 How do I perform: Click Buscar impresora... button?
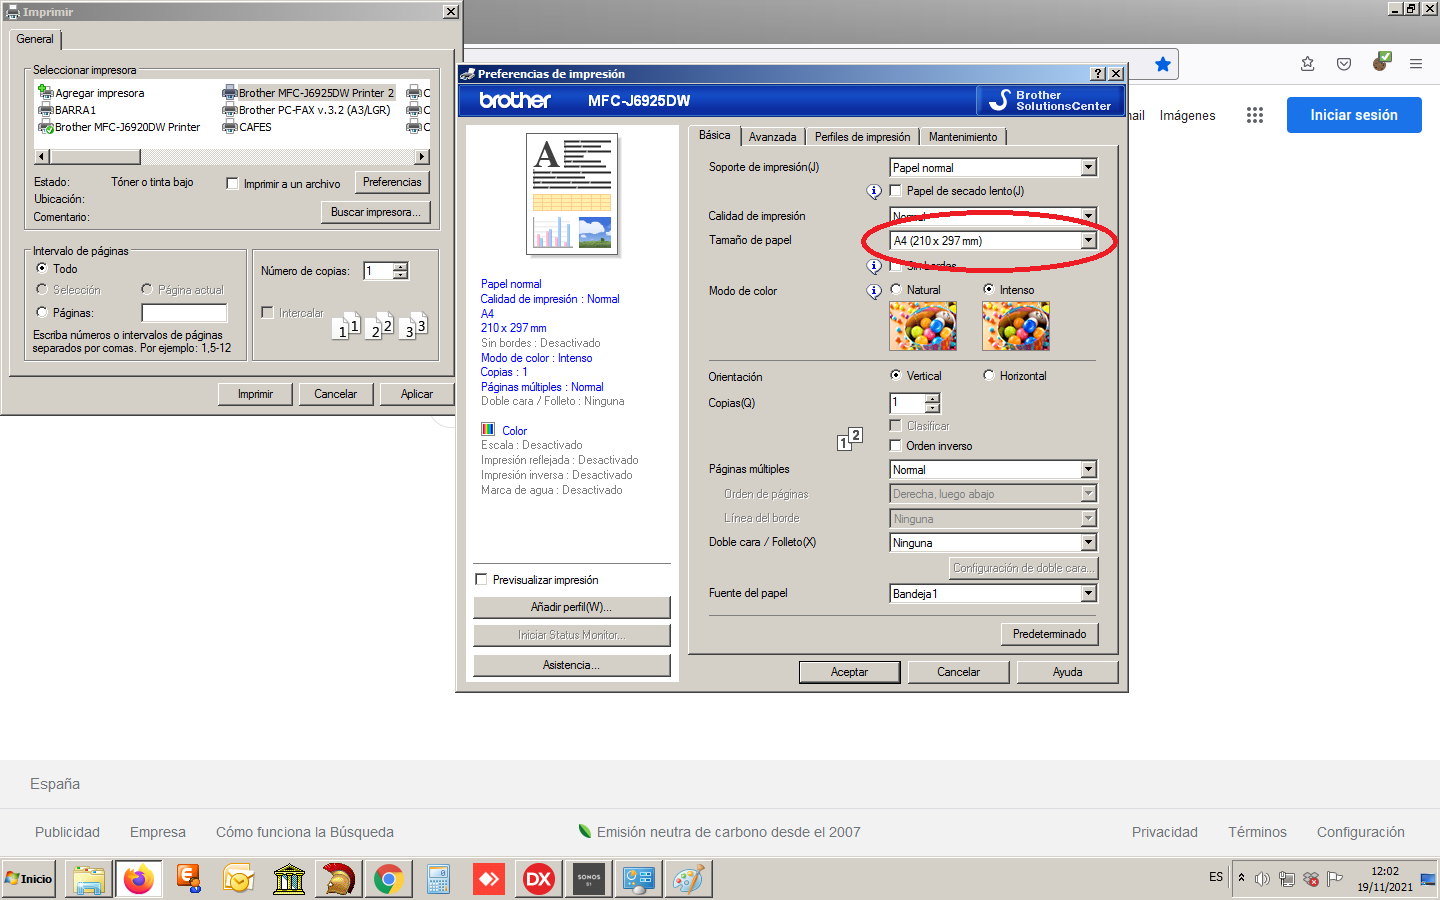point(375,212)
